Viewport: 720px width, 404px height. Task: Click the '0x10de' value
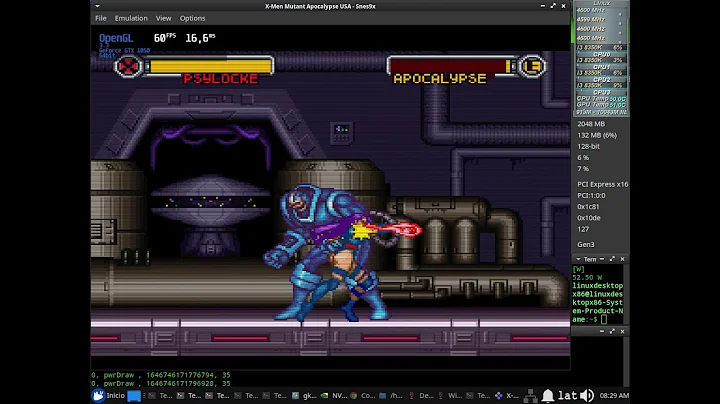pyautogui.click(x=589, y=218)
